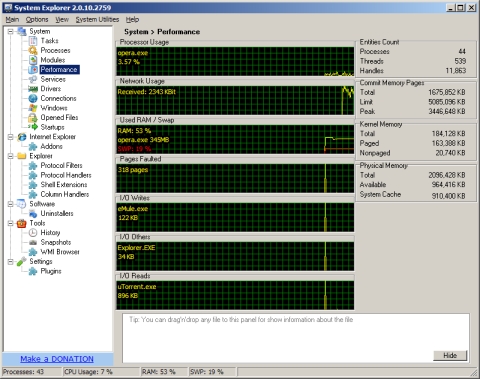480x379 pixels.
Task: Click the I/O Writes graph
Action: pyautogui.click(x=235, y=217)
